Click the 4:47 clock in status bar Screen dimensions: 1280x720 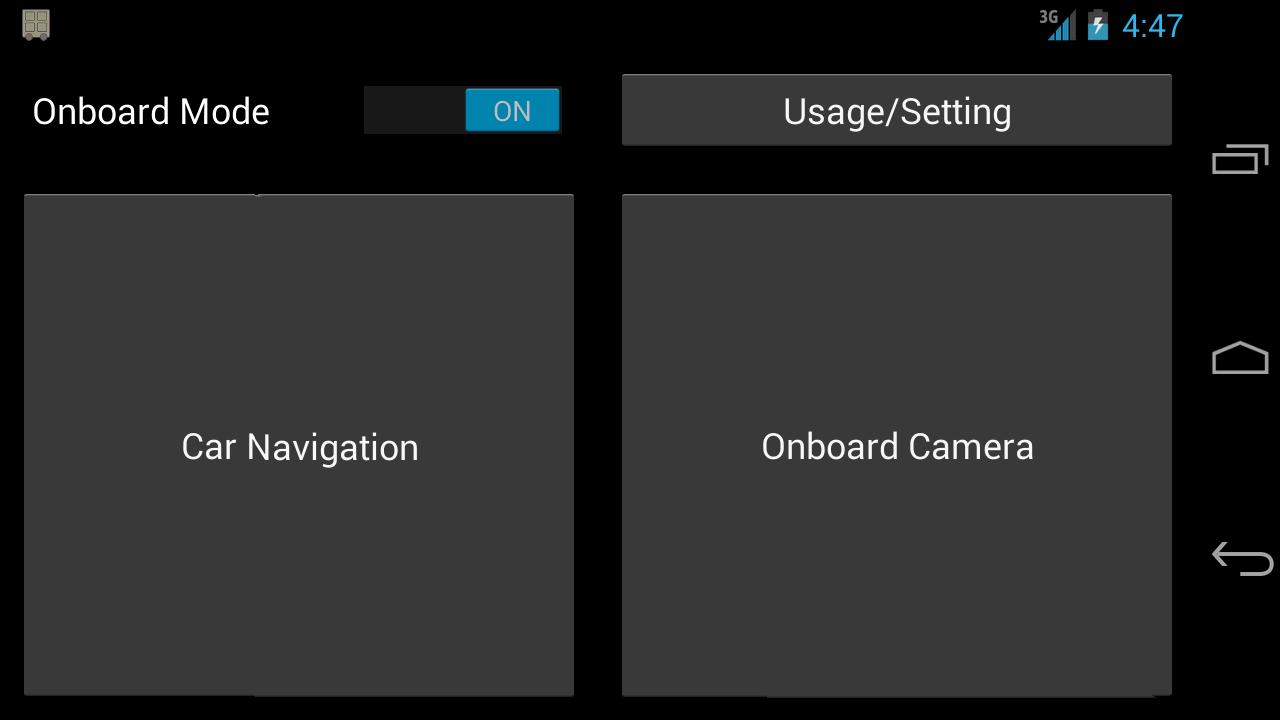click(x=1152, y=26)
